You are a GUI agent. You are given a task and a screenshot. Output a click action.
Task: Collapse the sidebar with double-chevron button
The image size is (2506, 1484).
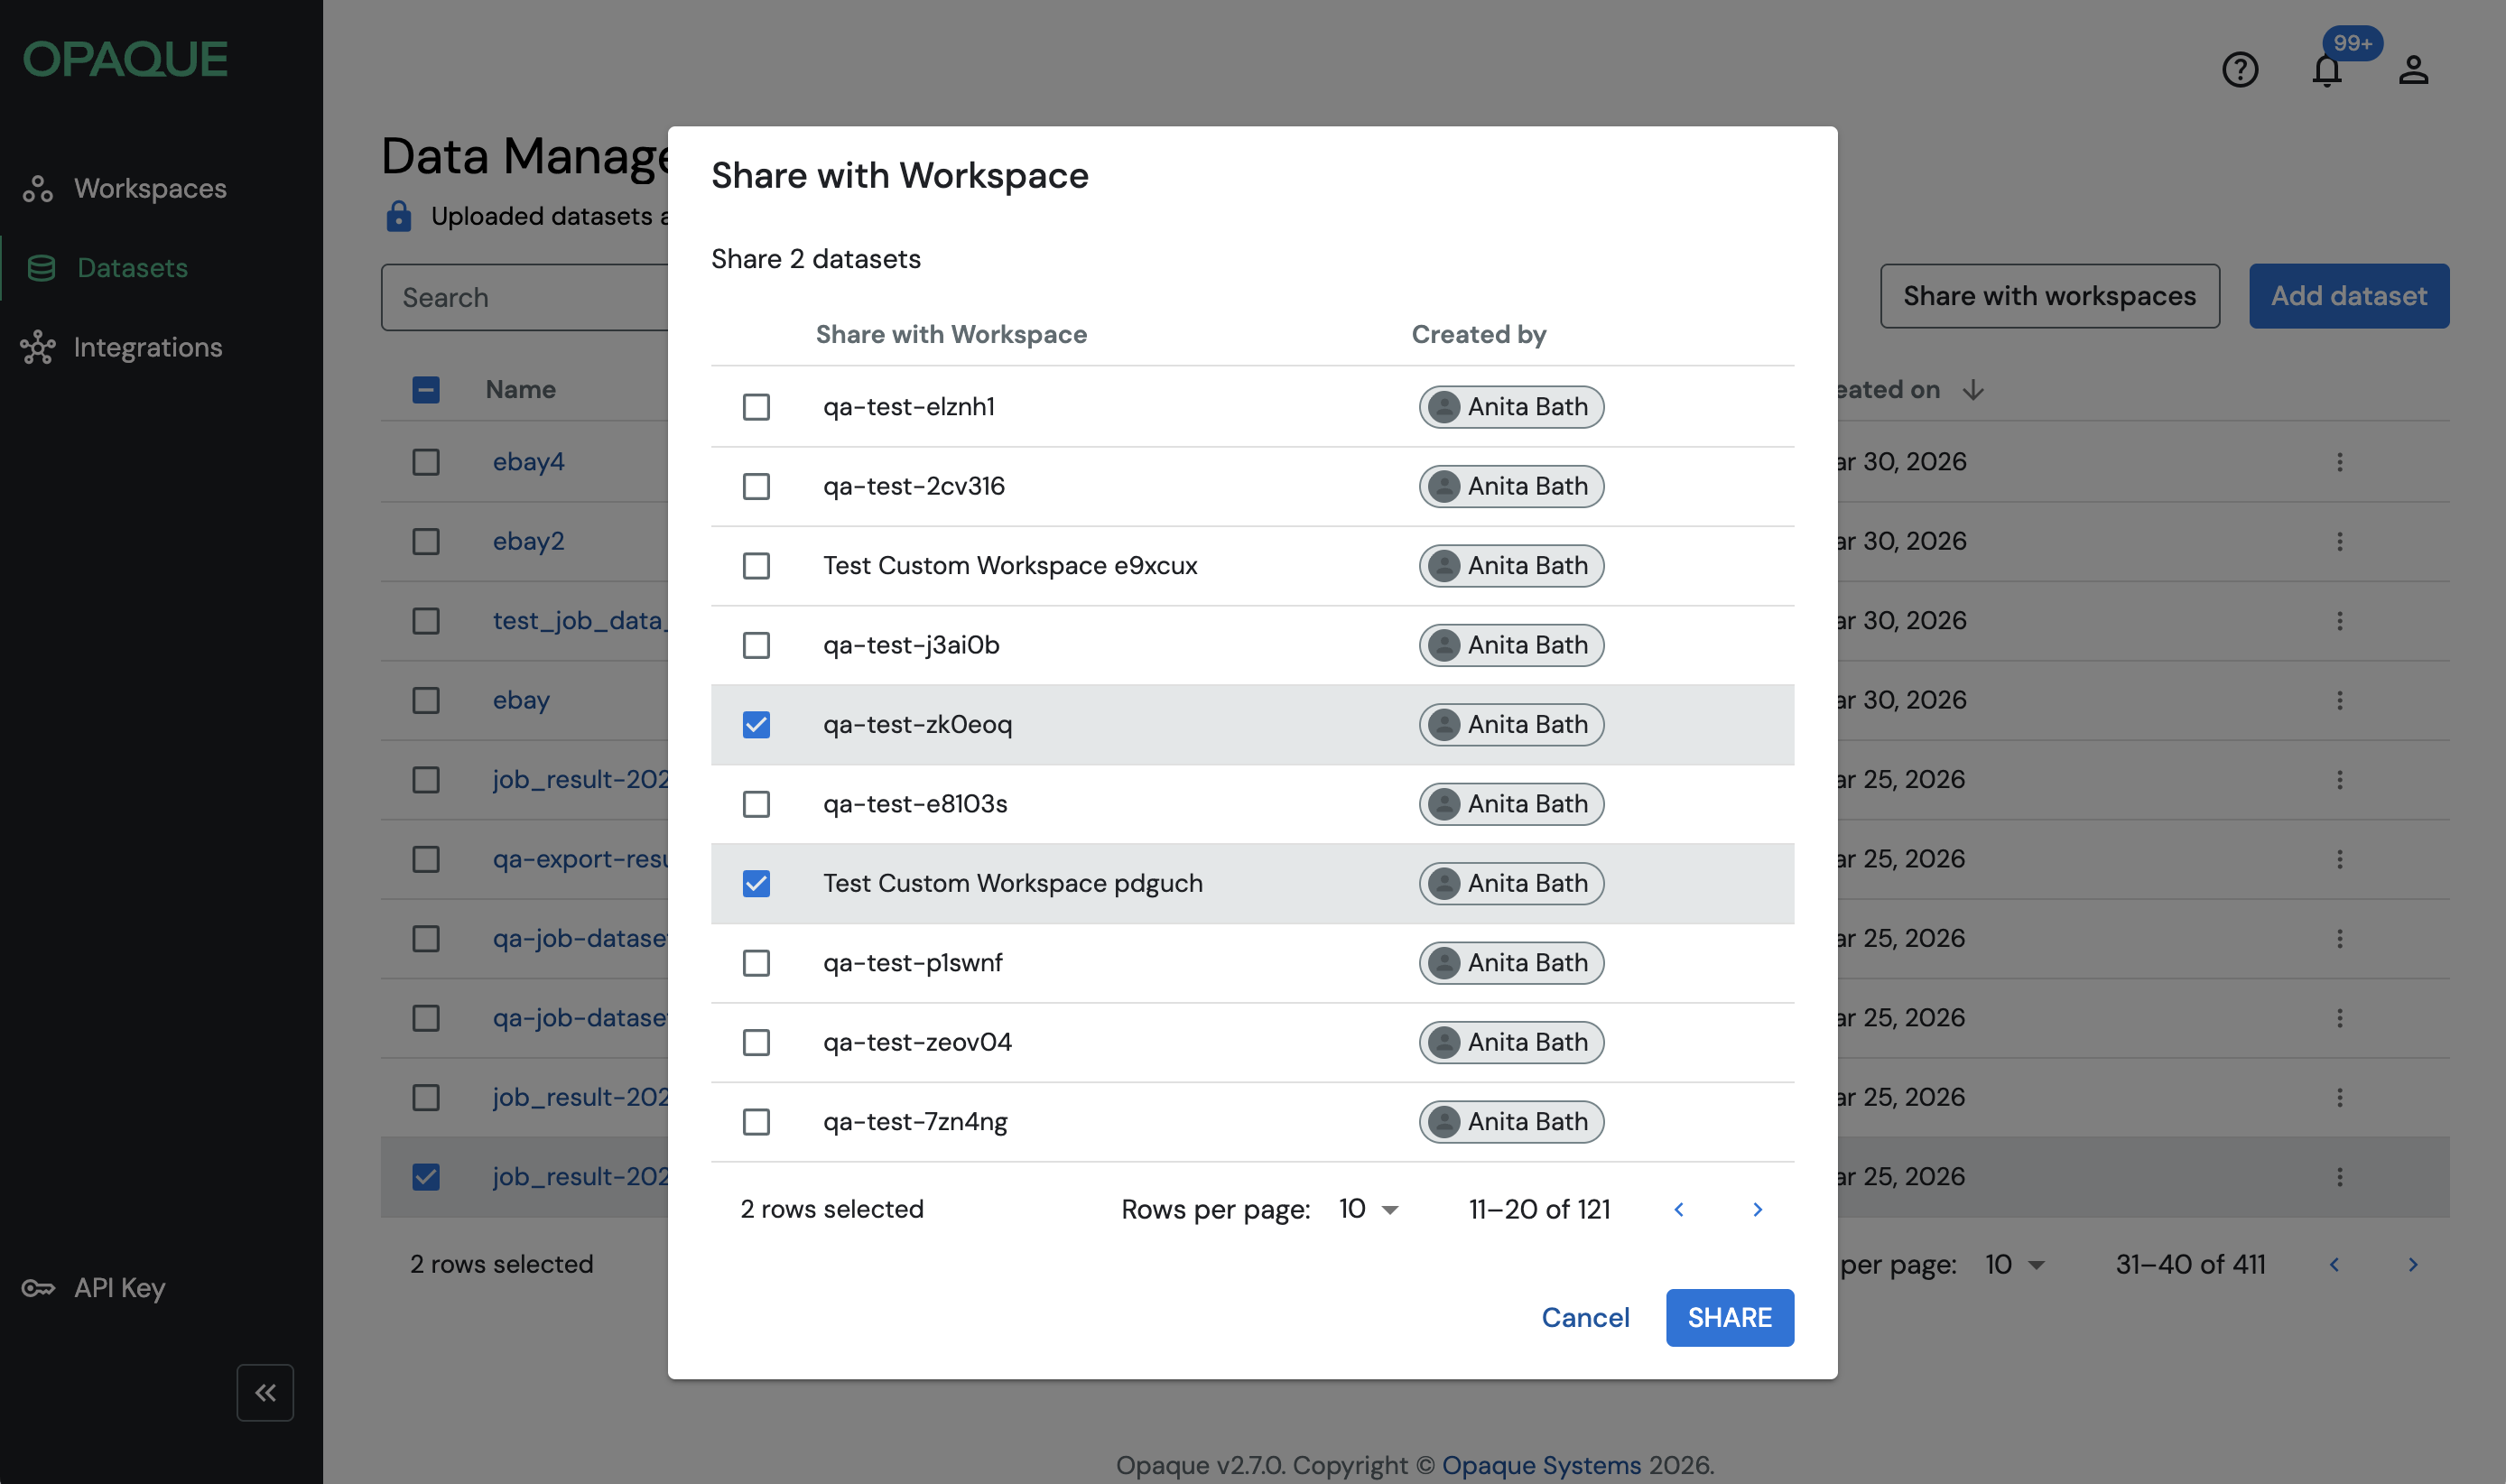point(265,1392)
